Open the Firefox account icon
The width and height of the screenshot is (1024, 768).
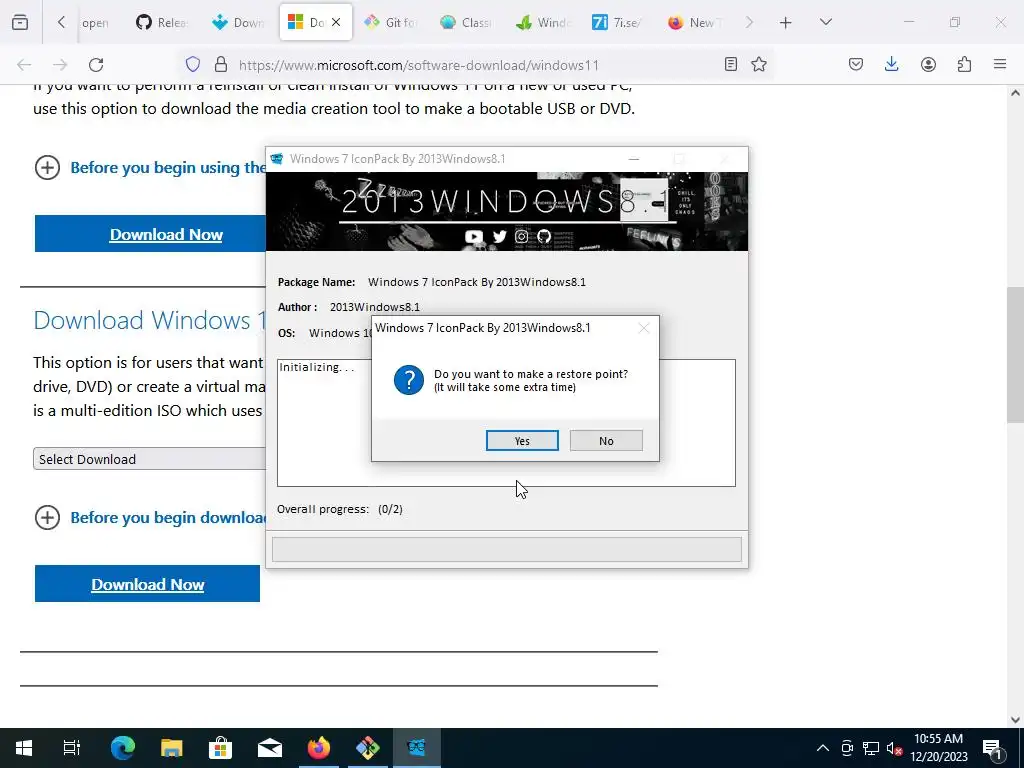tap(928, 65)
